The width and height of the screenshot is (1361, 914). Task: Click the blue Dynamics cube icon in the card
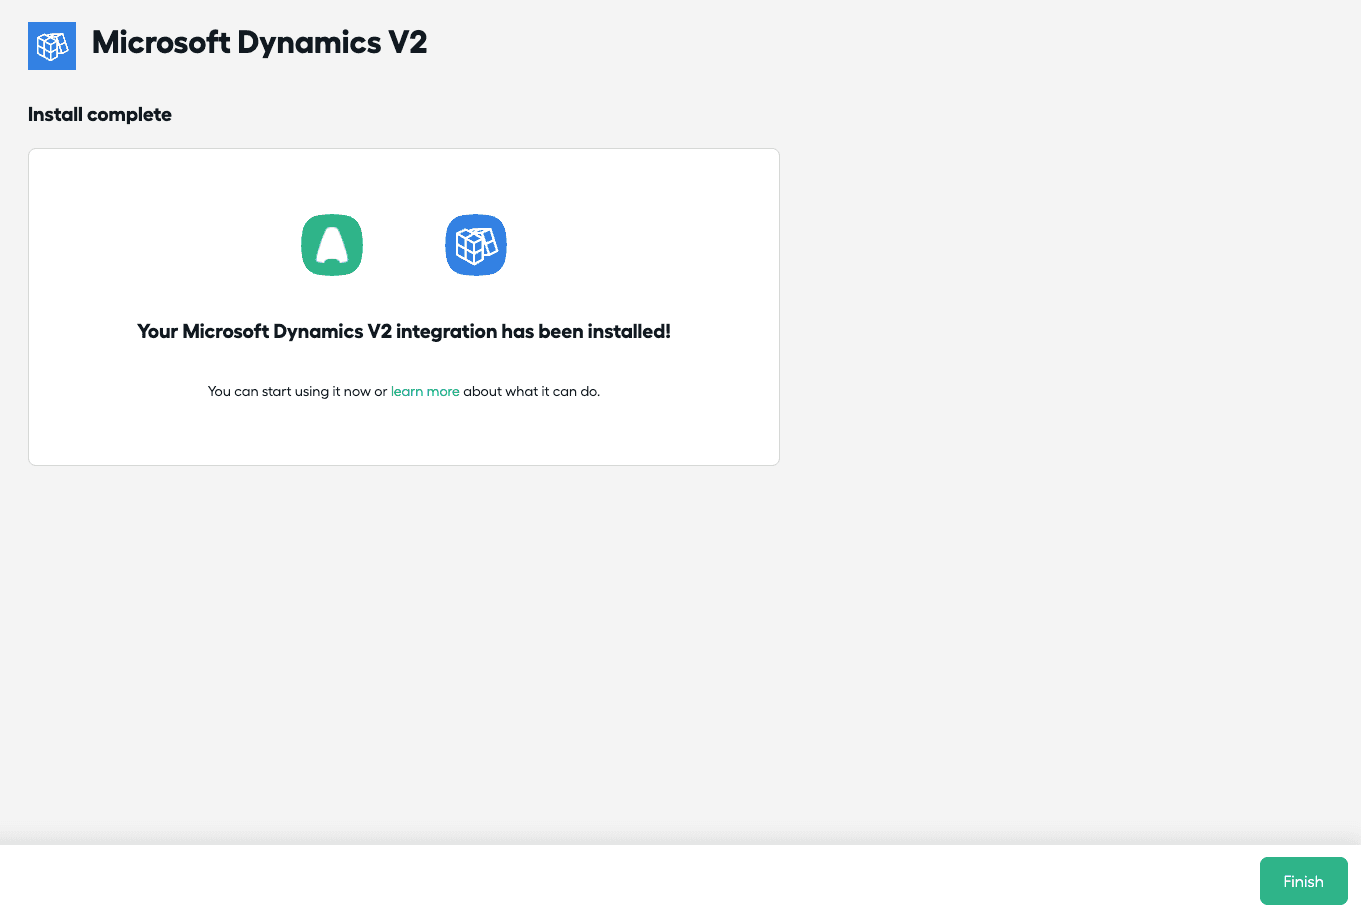476,245
